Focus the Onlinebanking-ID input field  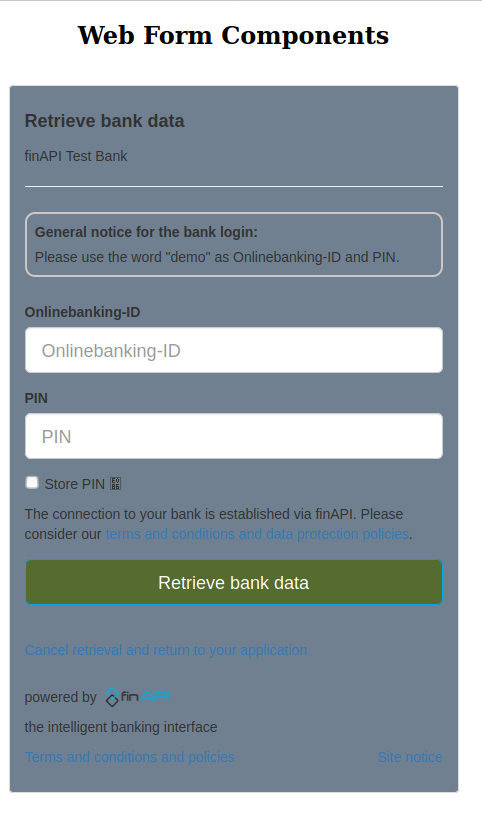coord(234,350)
